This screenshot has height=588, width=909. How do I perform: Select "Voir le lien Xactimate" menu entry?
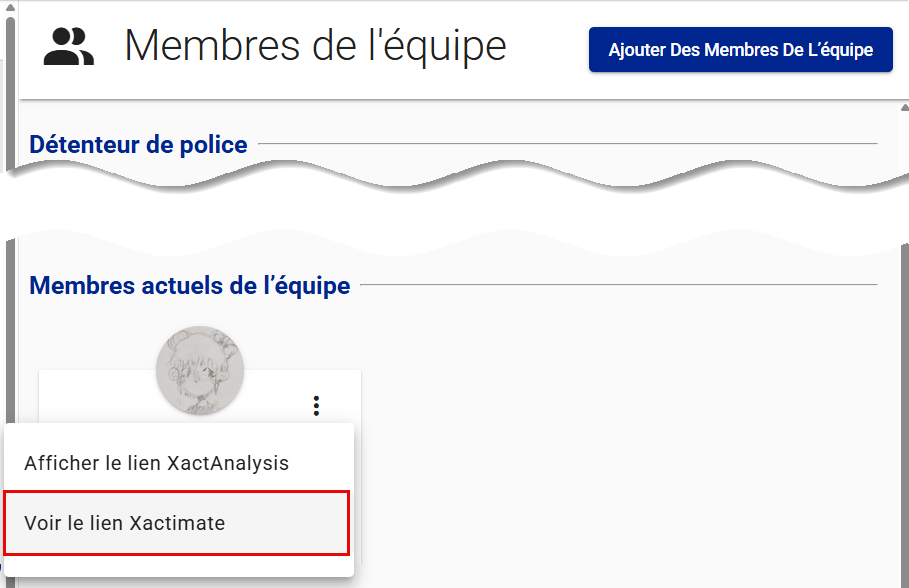[177, 523]
